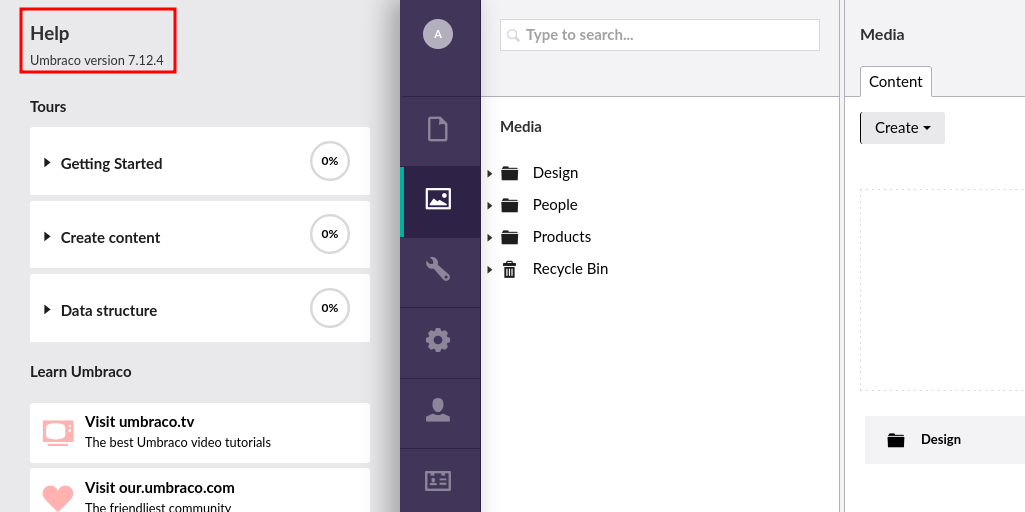The image size is (1025, 512).
Task: Click the media upload drop zone
Action: coord(943,290)
